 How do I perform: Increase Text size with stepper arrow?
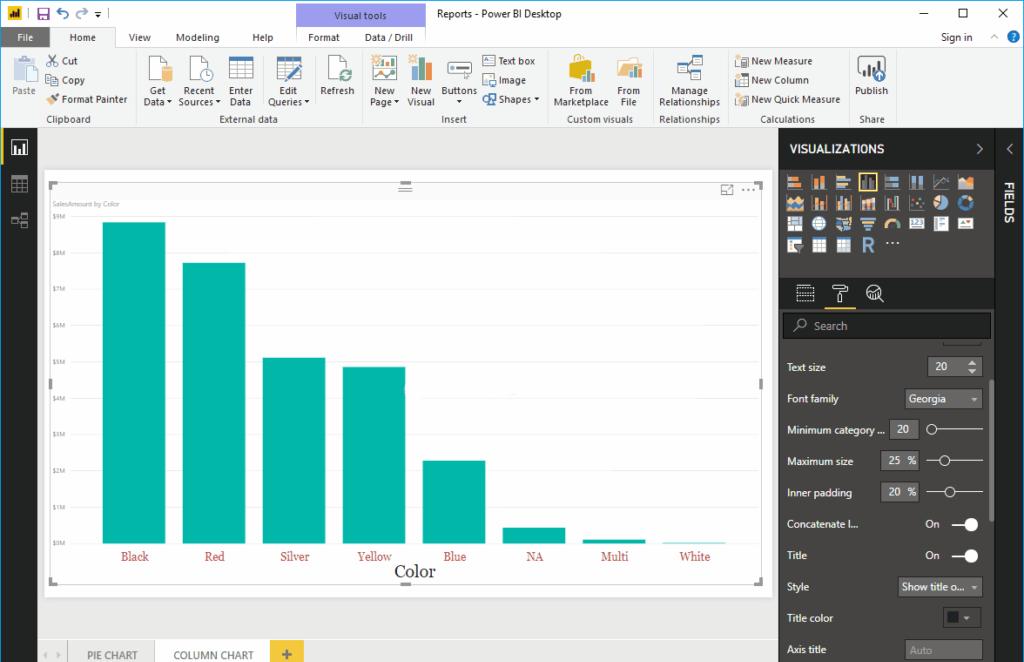tap(972, 362)
